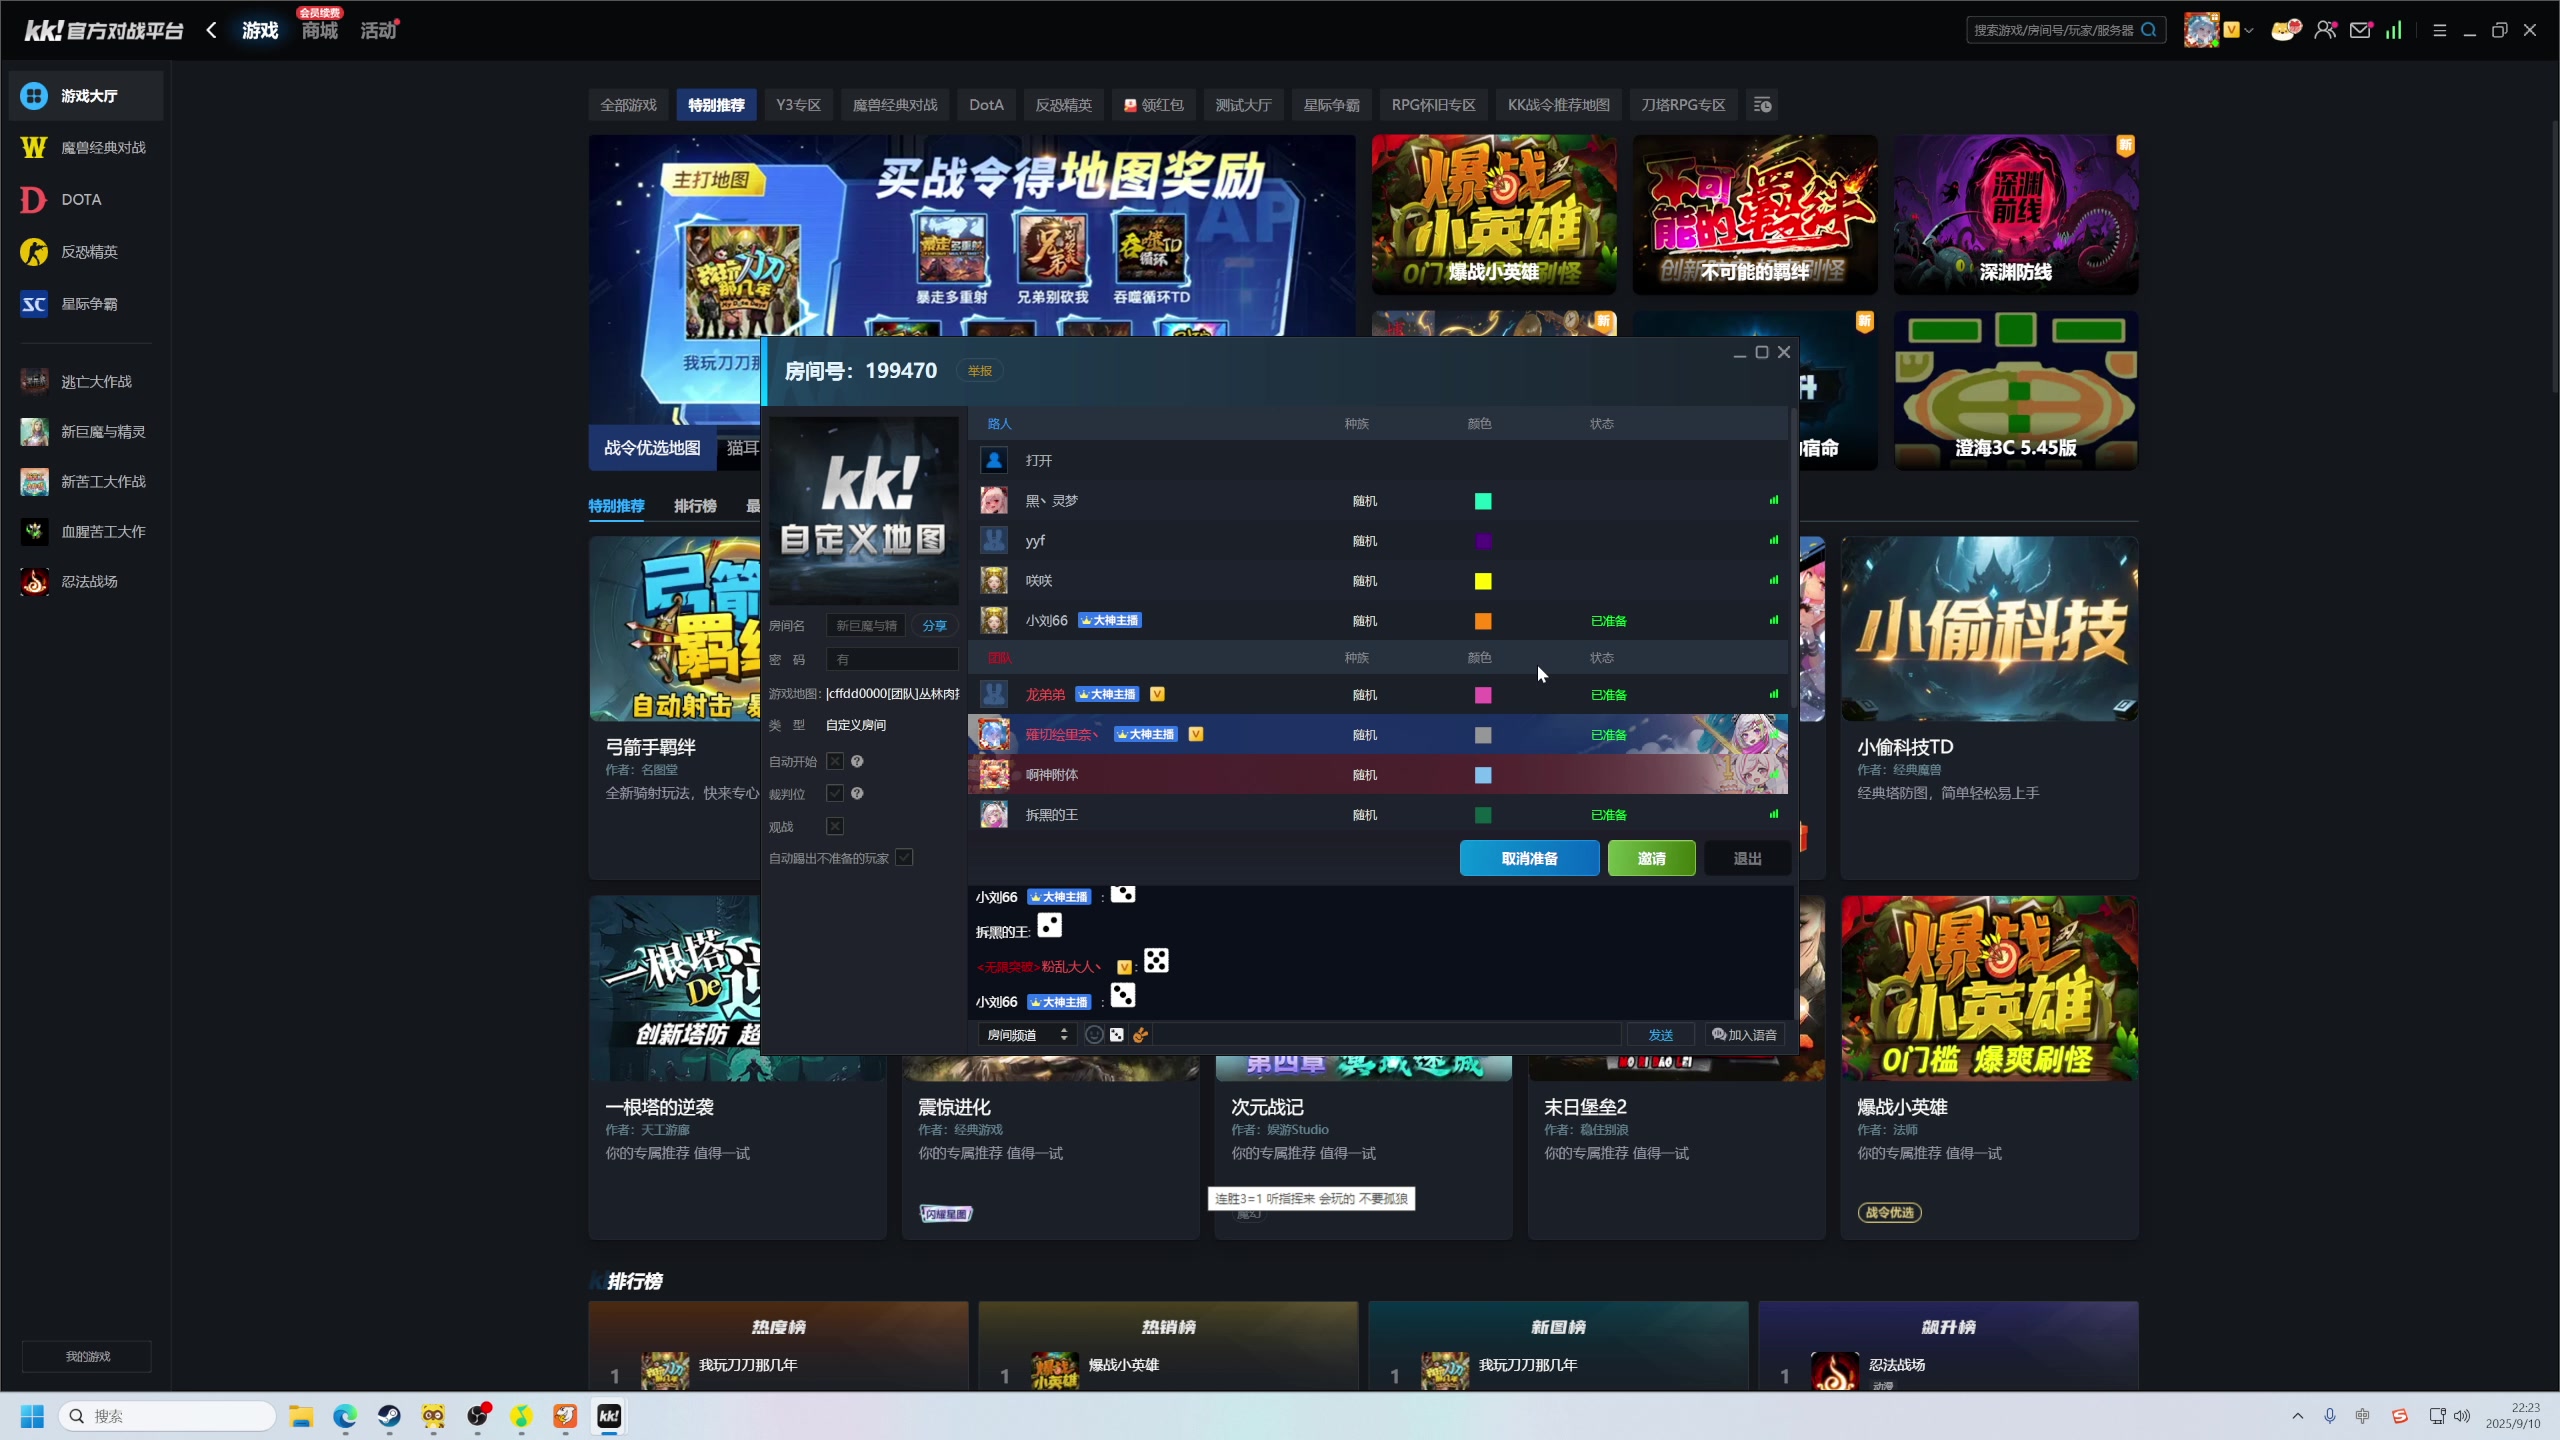Open 逃亡大作战 game in the sidebar
2560x1440 pixels.
tap(86, 382)
